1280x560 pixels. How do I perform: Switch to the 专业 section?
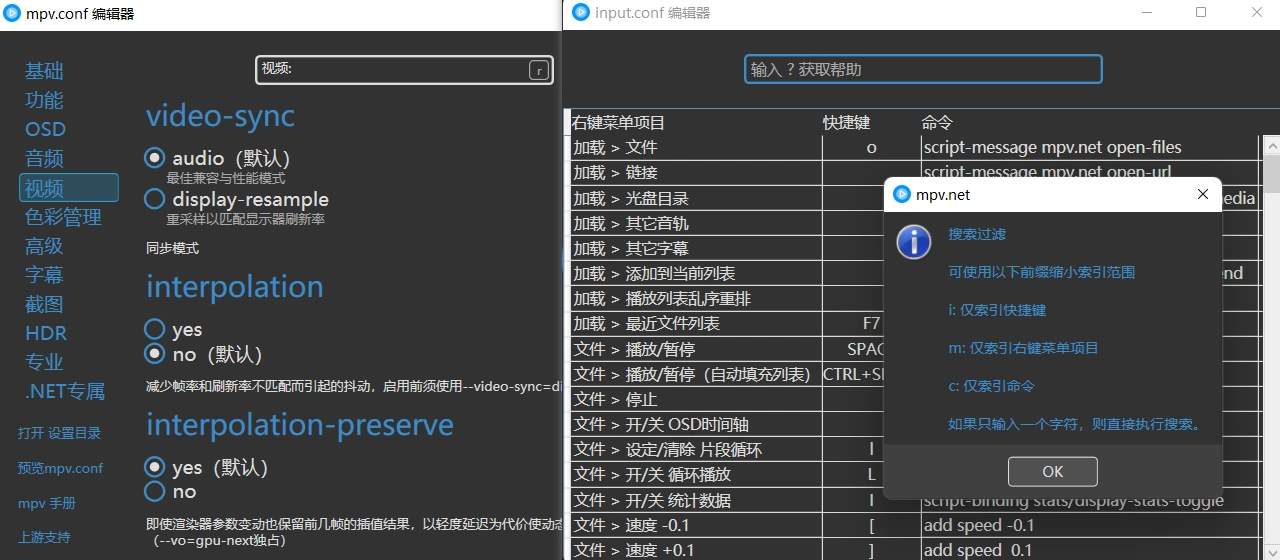click(x=44, y=361)
